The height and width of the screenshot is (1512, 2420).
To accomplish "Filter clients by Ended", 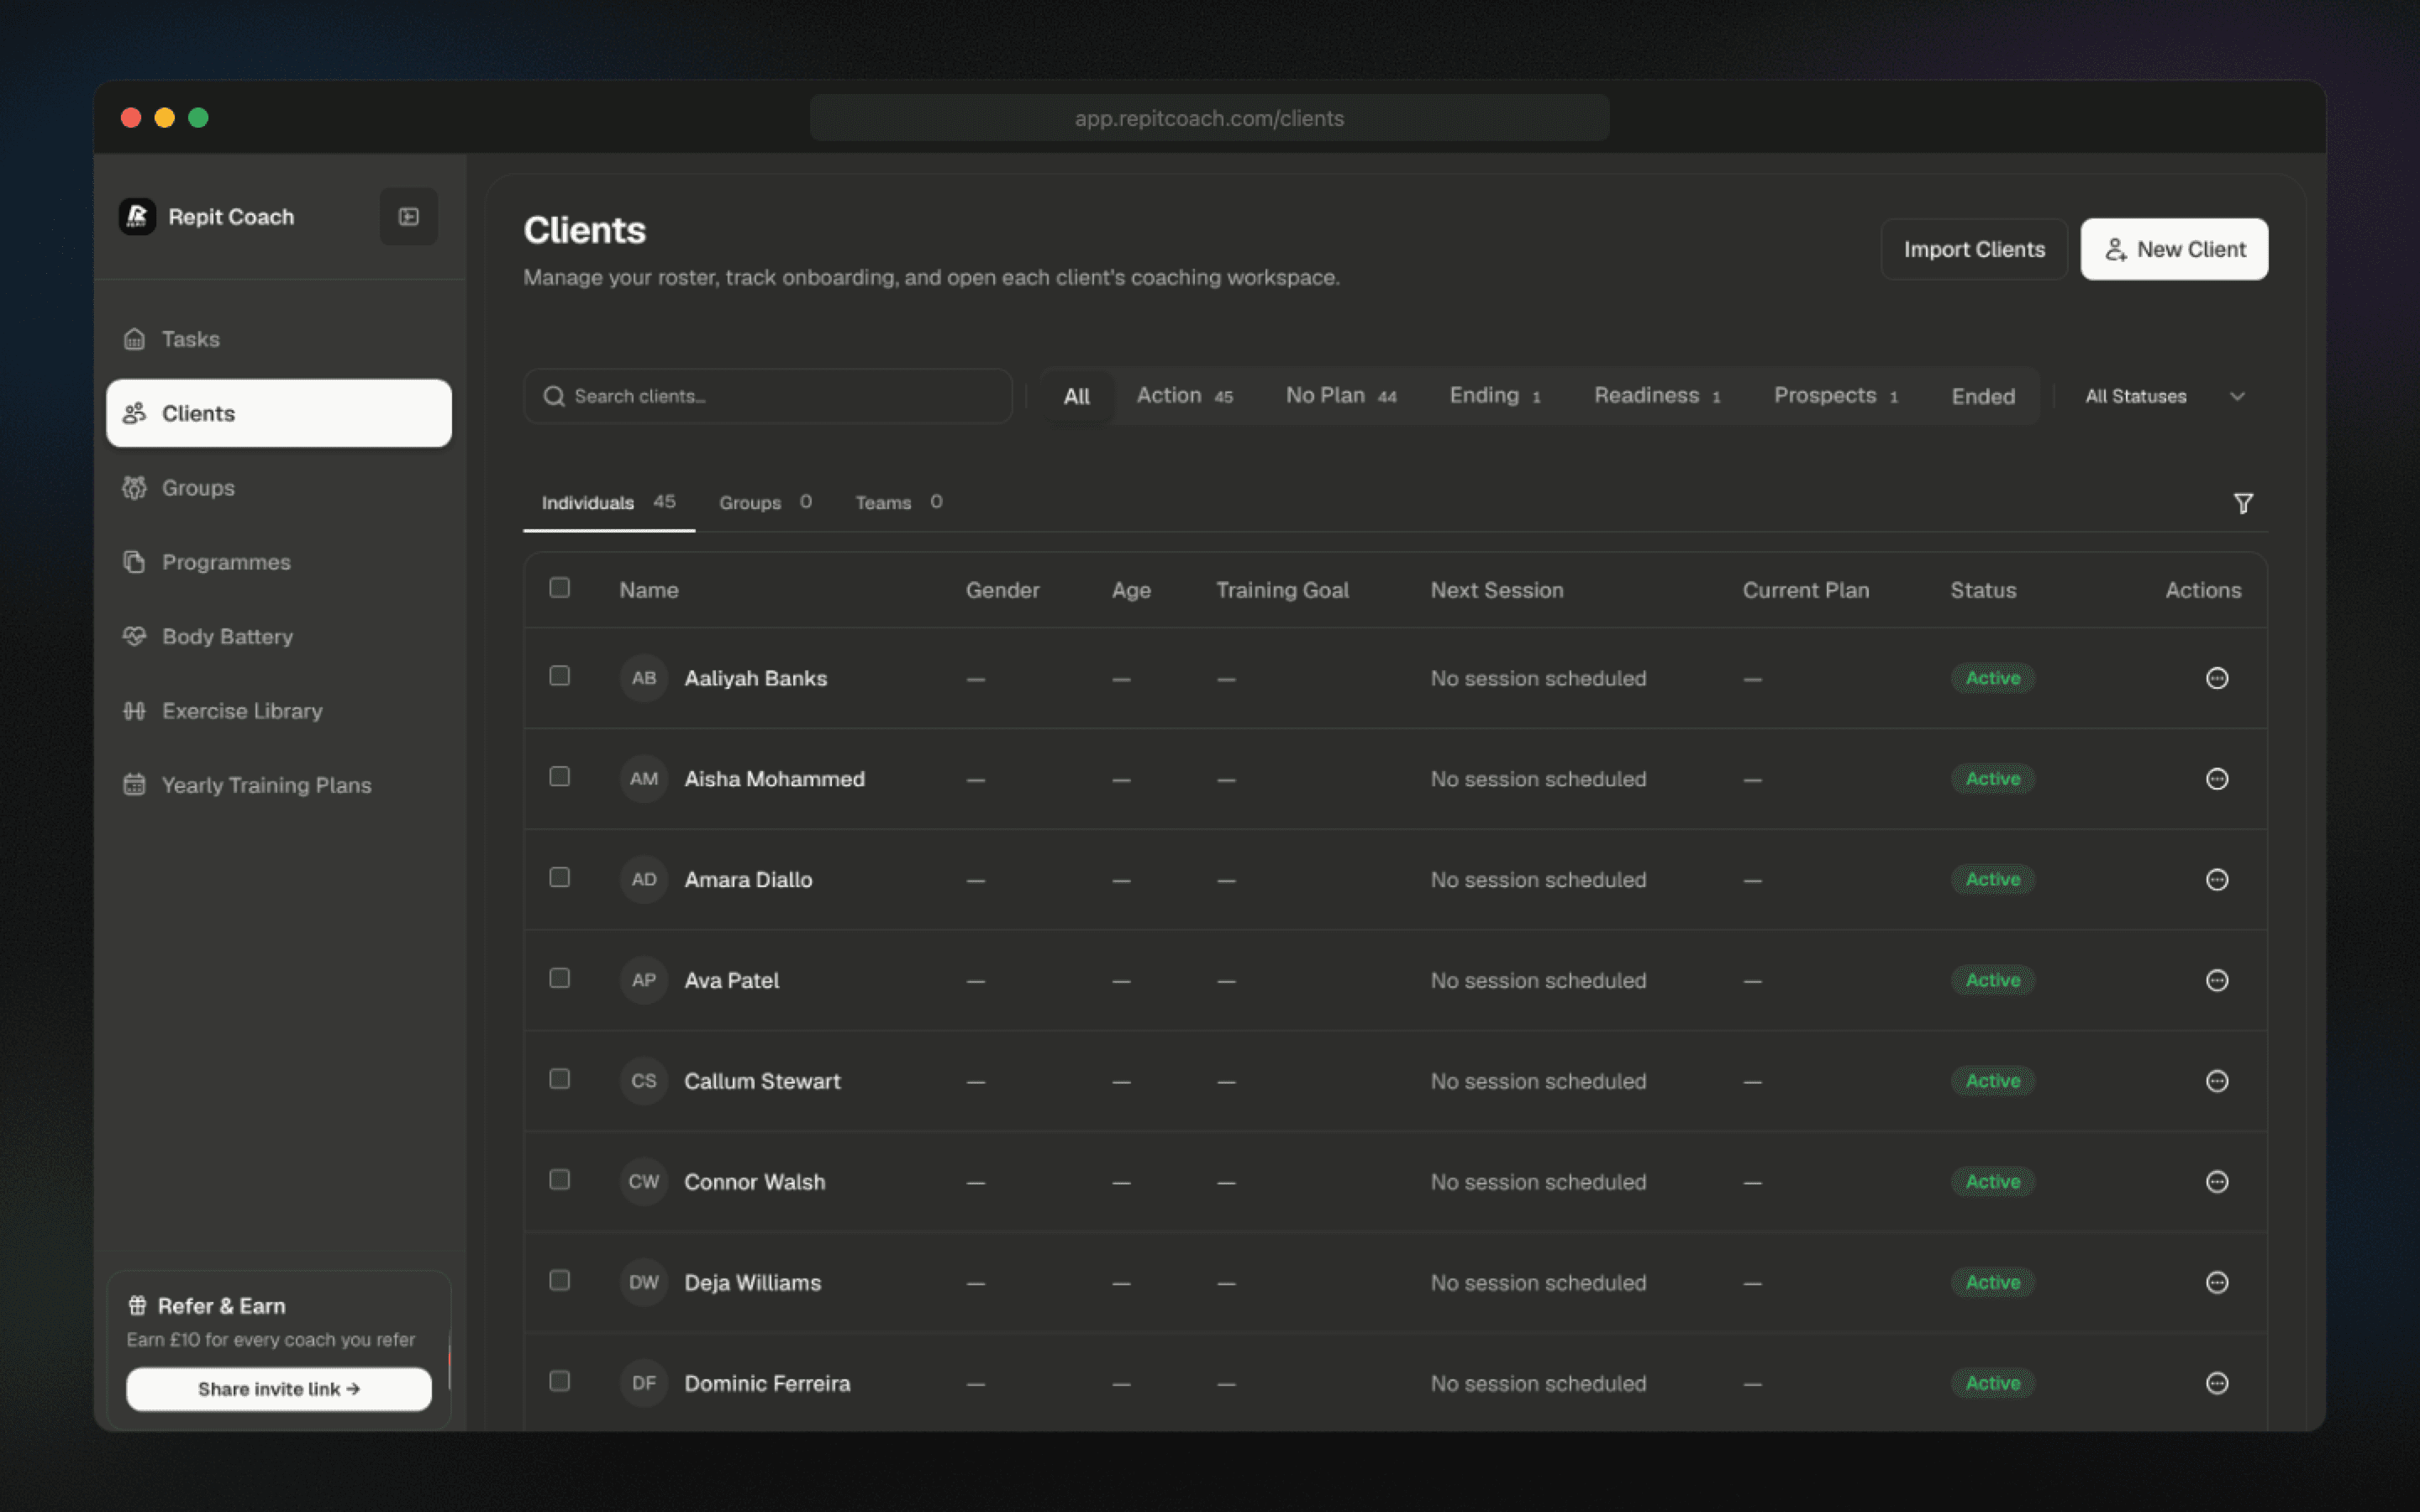I will (1983, 397).
